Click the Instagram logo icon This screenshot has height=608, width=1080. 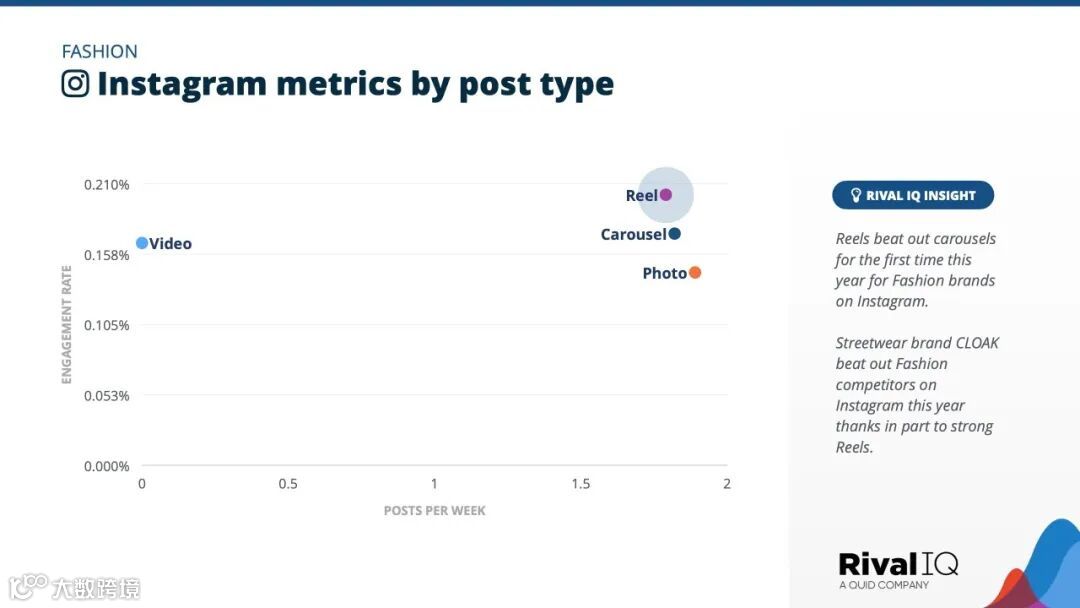point(75,83)
